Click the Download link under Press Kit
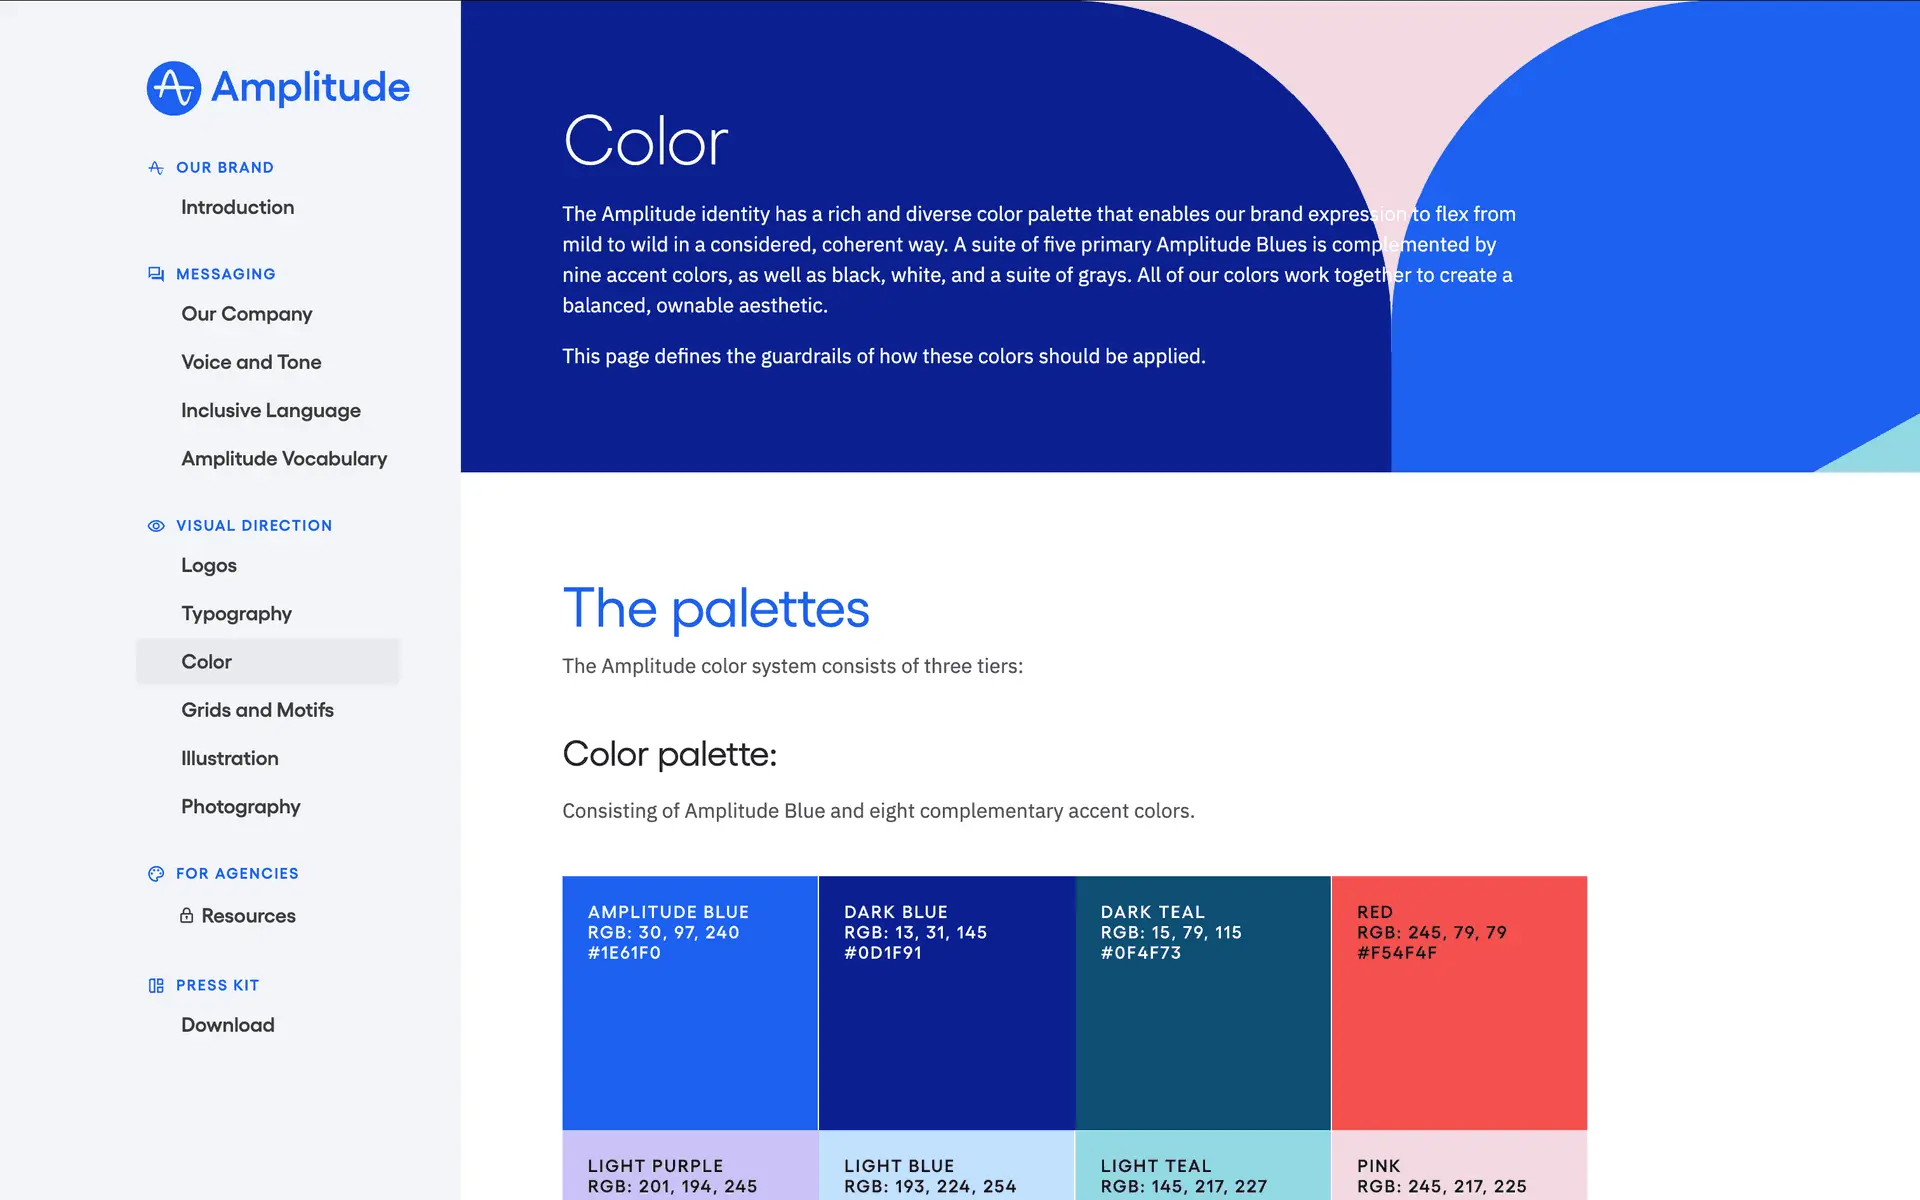This screenshot has width=1920, height=1200. (227, 1025)
